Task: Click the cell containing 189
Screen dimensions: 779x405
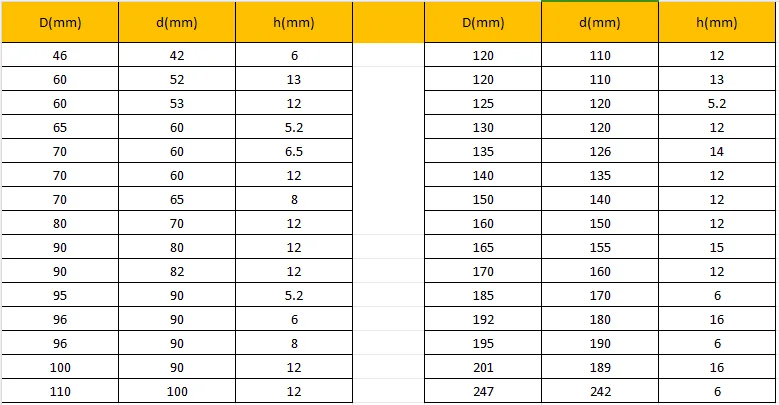Action: coord(600,367)
